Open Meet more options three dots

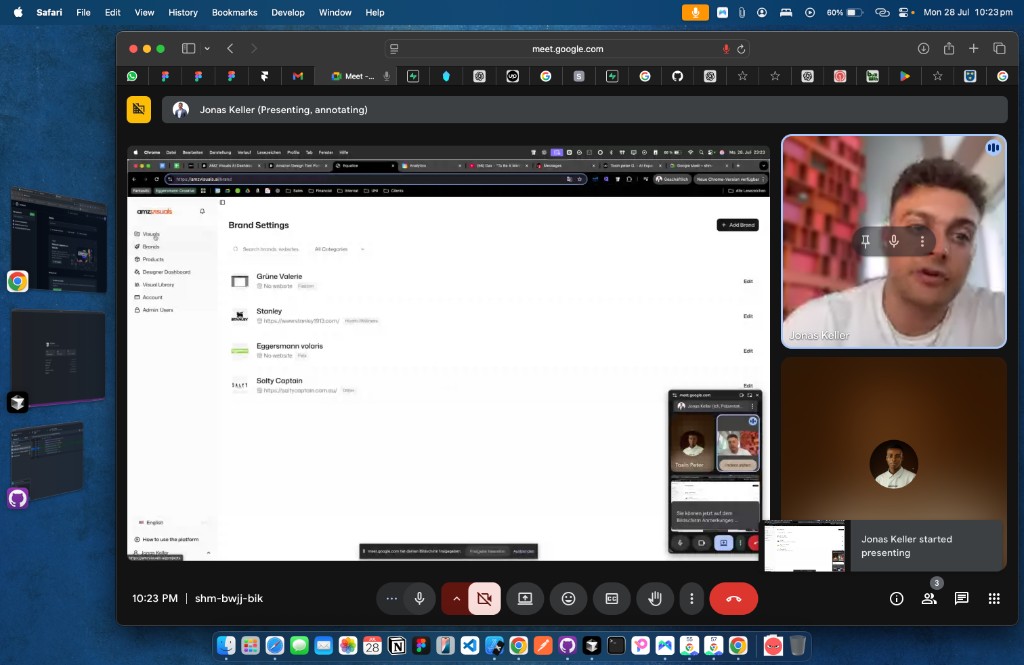click(692, 598)
